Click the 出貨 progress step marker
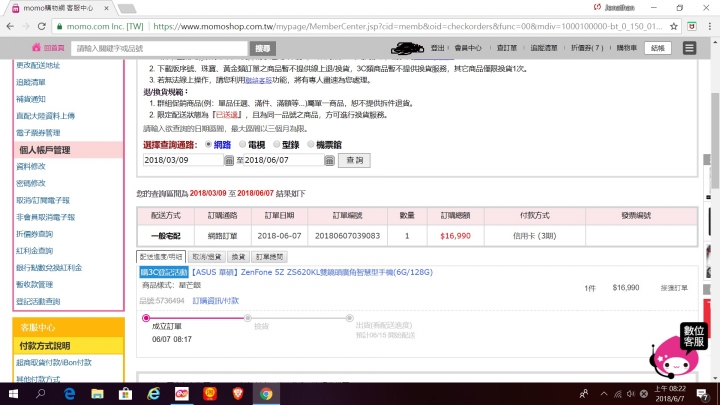 click(349, 318)
